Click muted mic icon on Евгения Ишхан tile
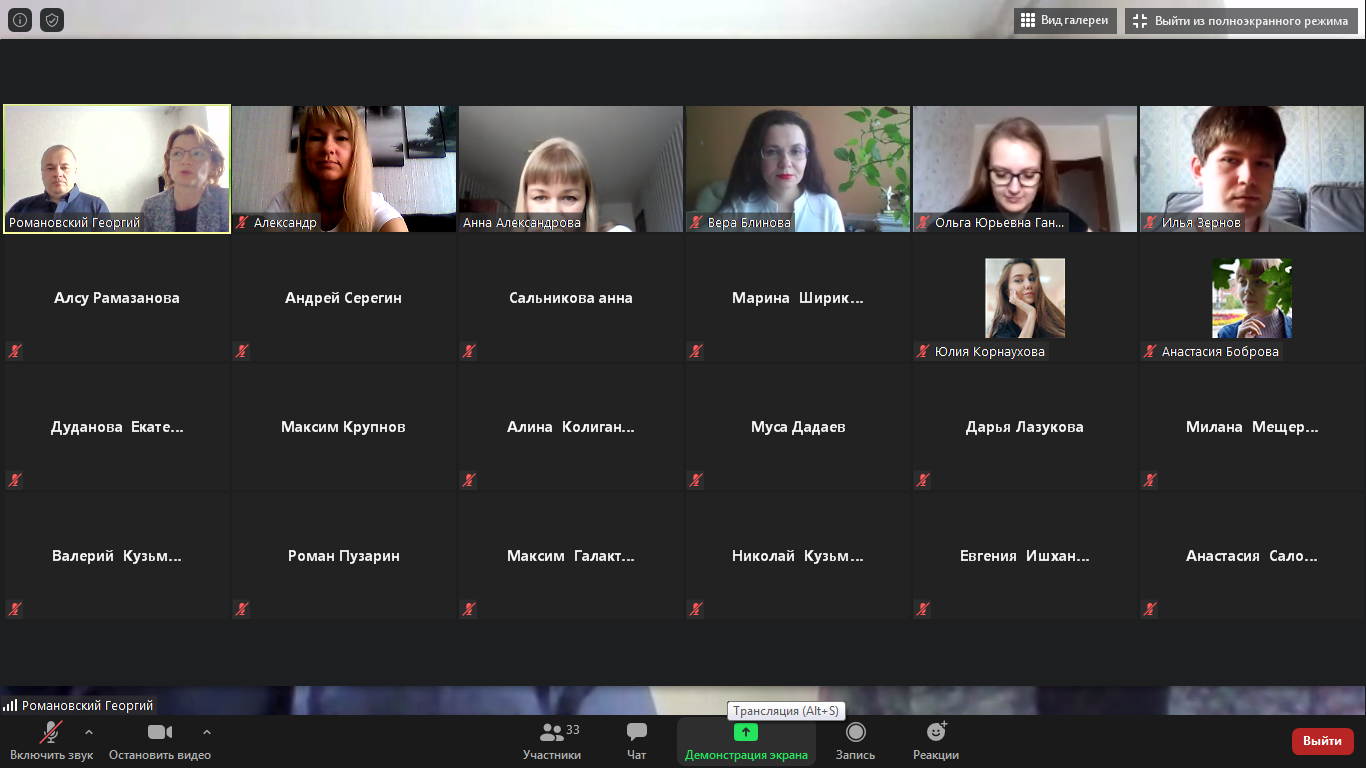 923,609
